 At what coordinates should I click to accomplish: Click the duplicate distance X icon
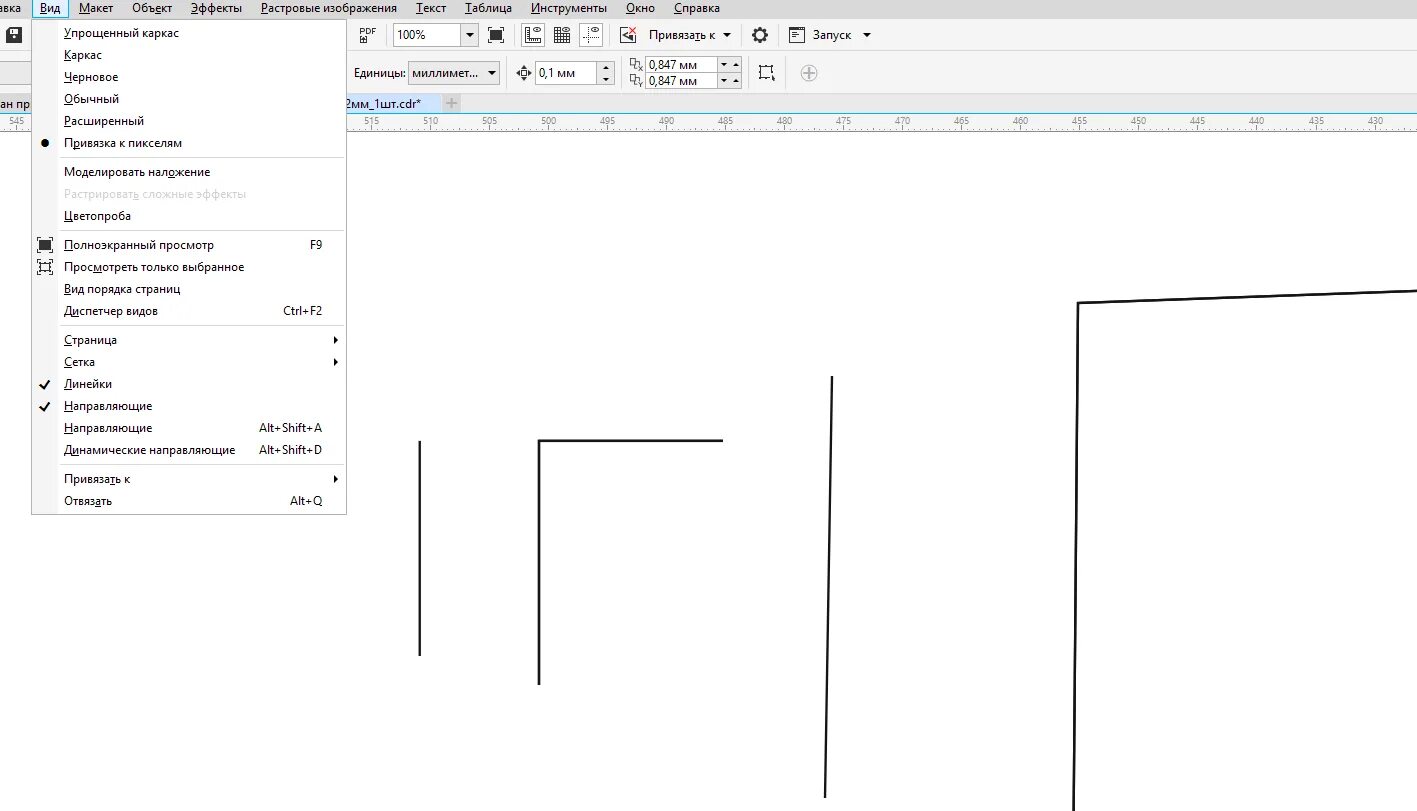pyautogui.click(x=636, y=64)
